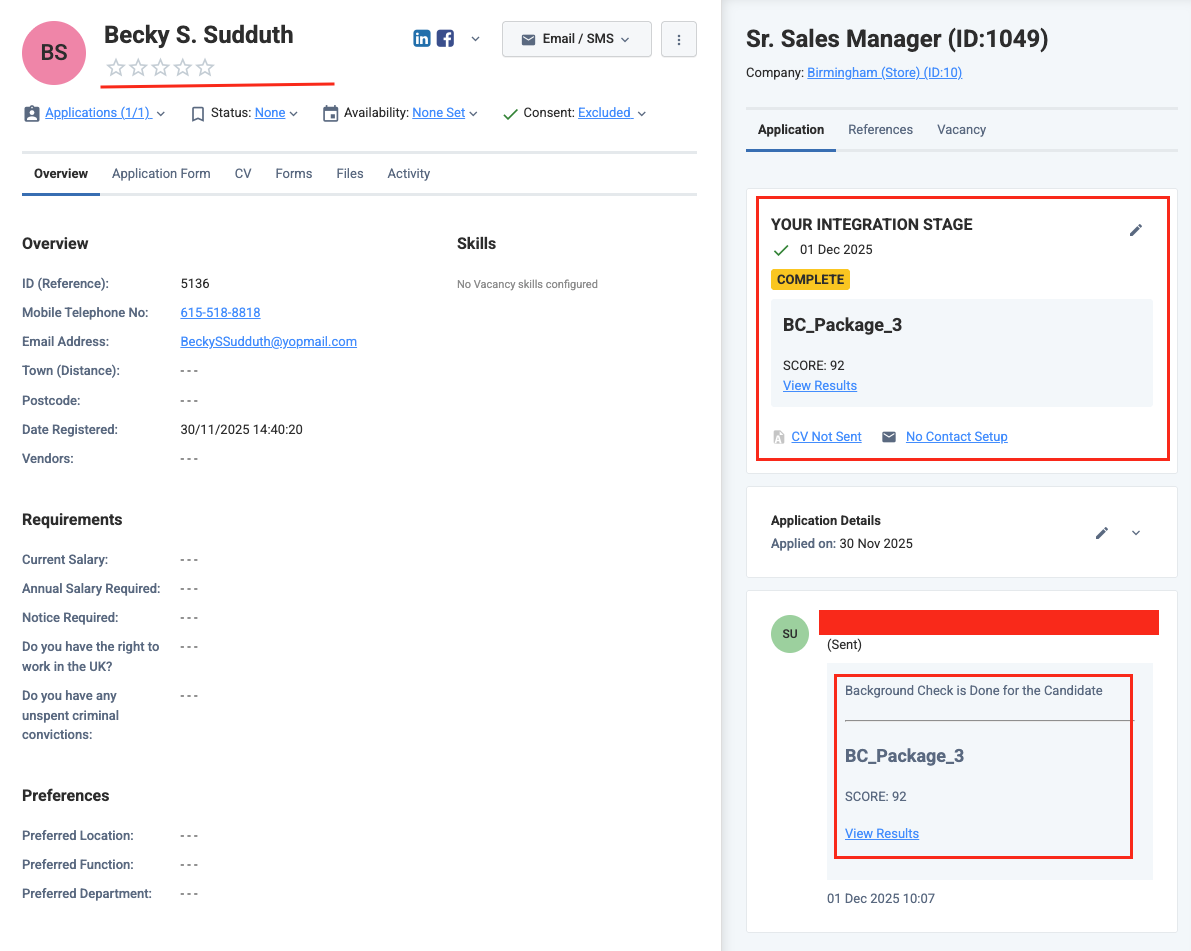Open View Results in integration stage card

pyautogui.click(x=820, y=386)
